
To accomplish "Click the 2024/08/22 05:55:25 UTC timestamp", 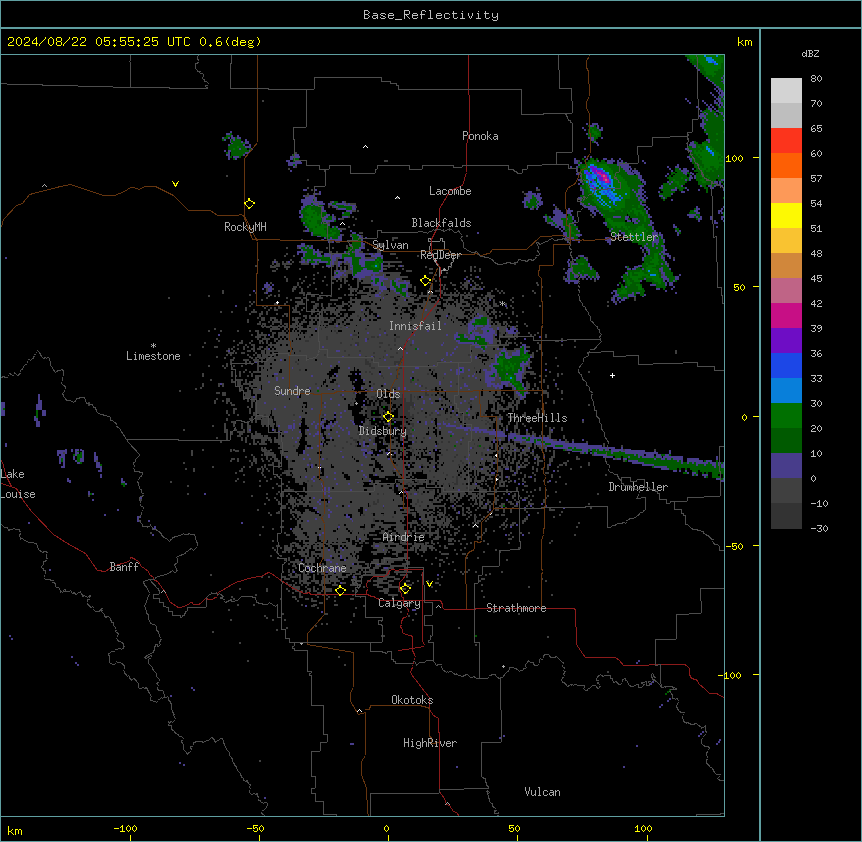I will coord(99,42).
